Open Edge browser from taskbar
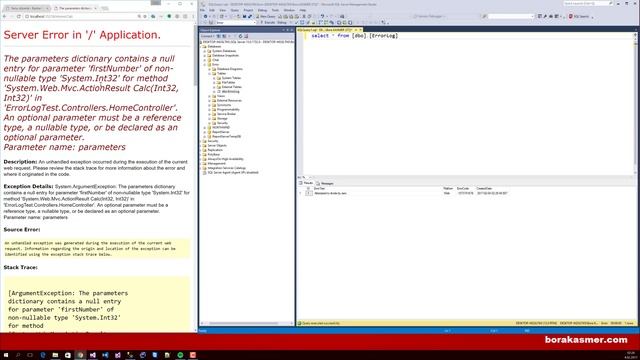The image size is (640, 360). 43,355
